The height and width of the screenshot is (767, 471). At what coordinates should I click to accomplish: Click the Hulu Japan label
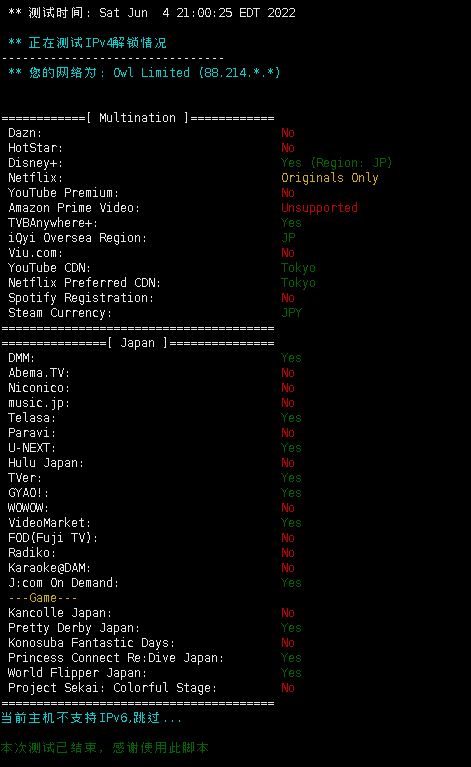coord(46,463)
